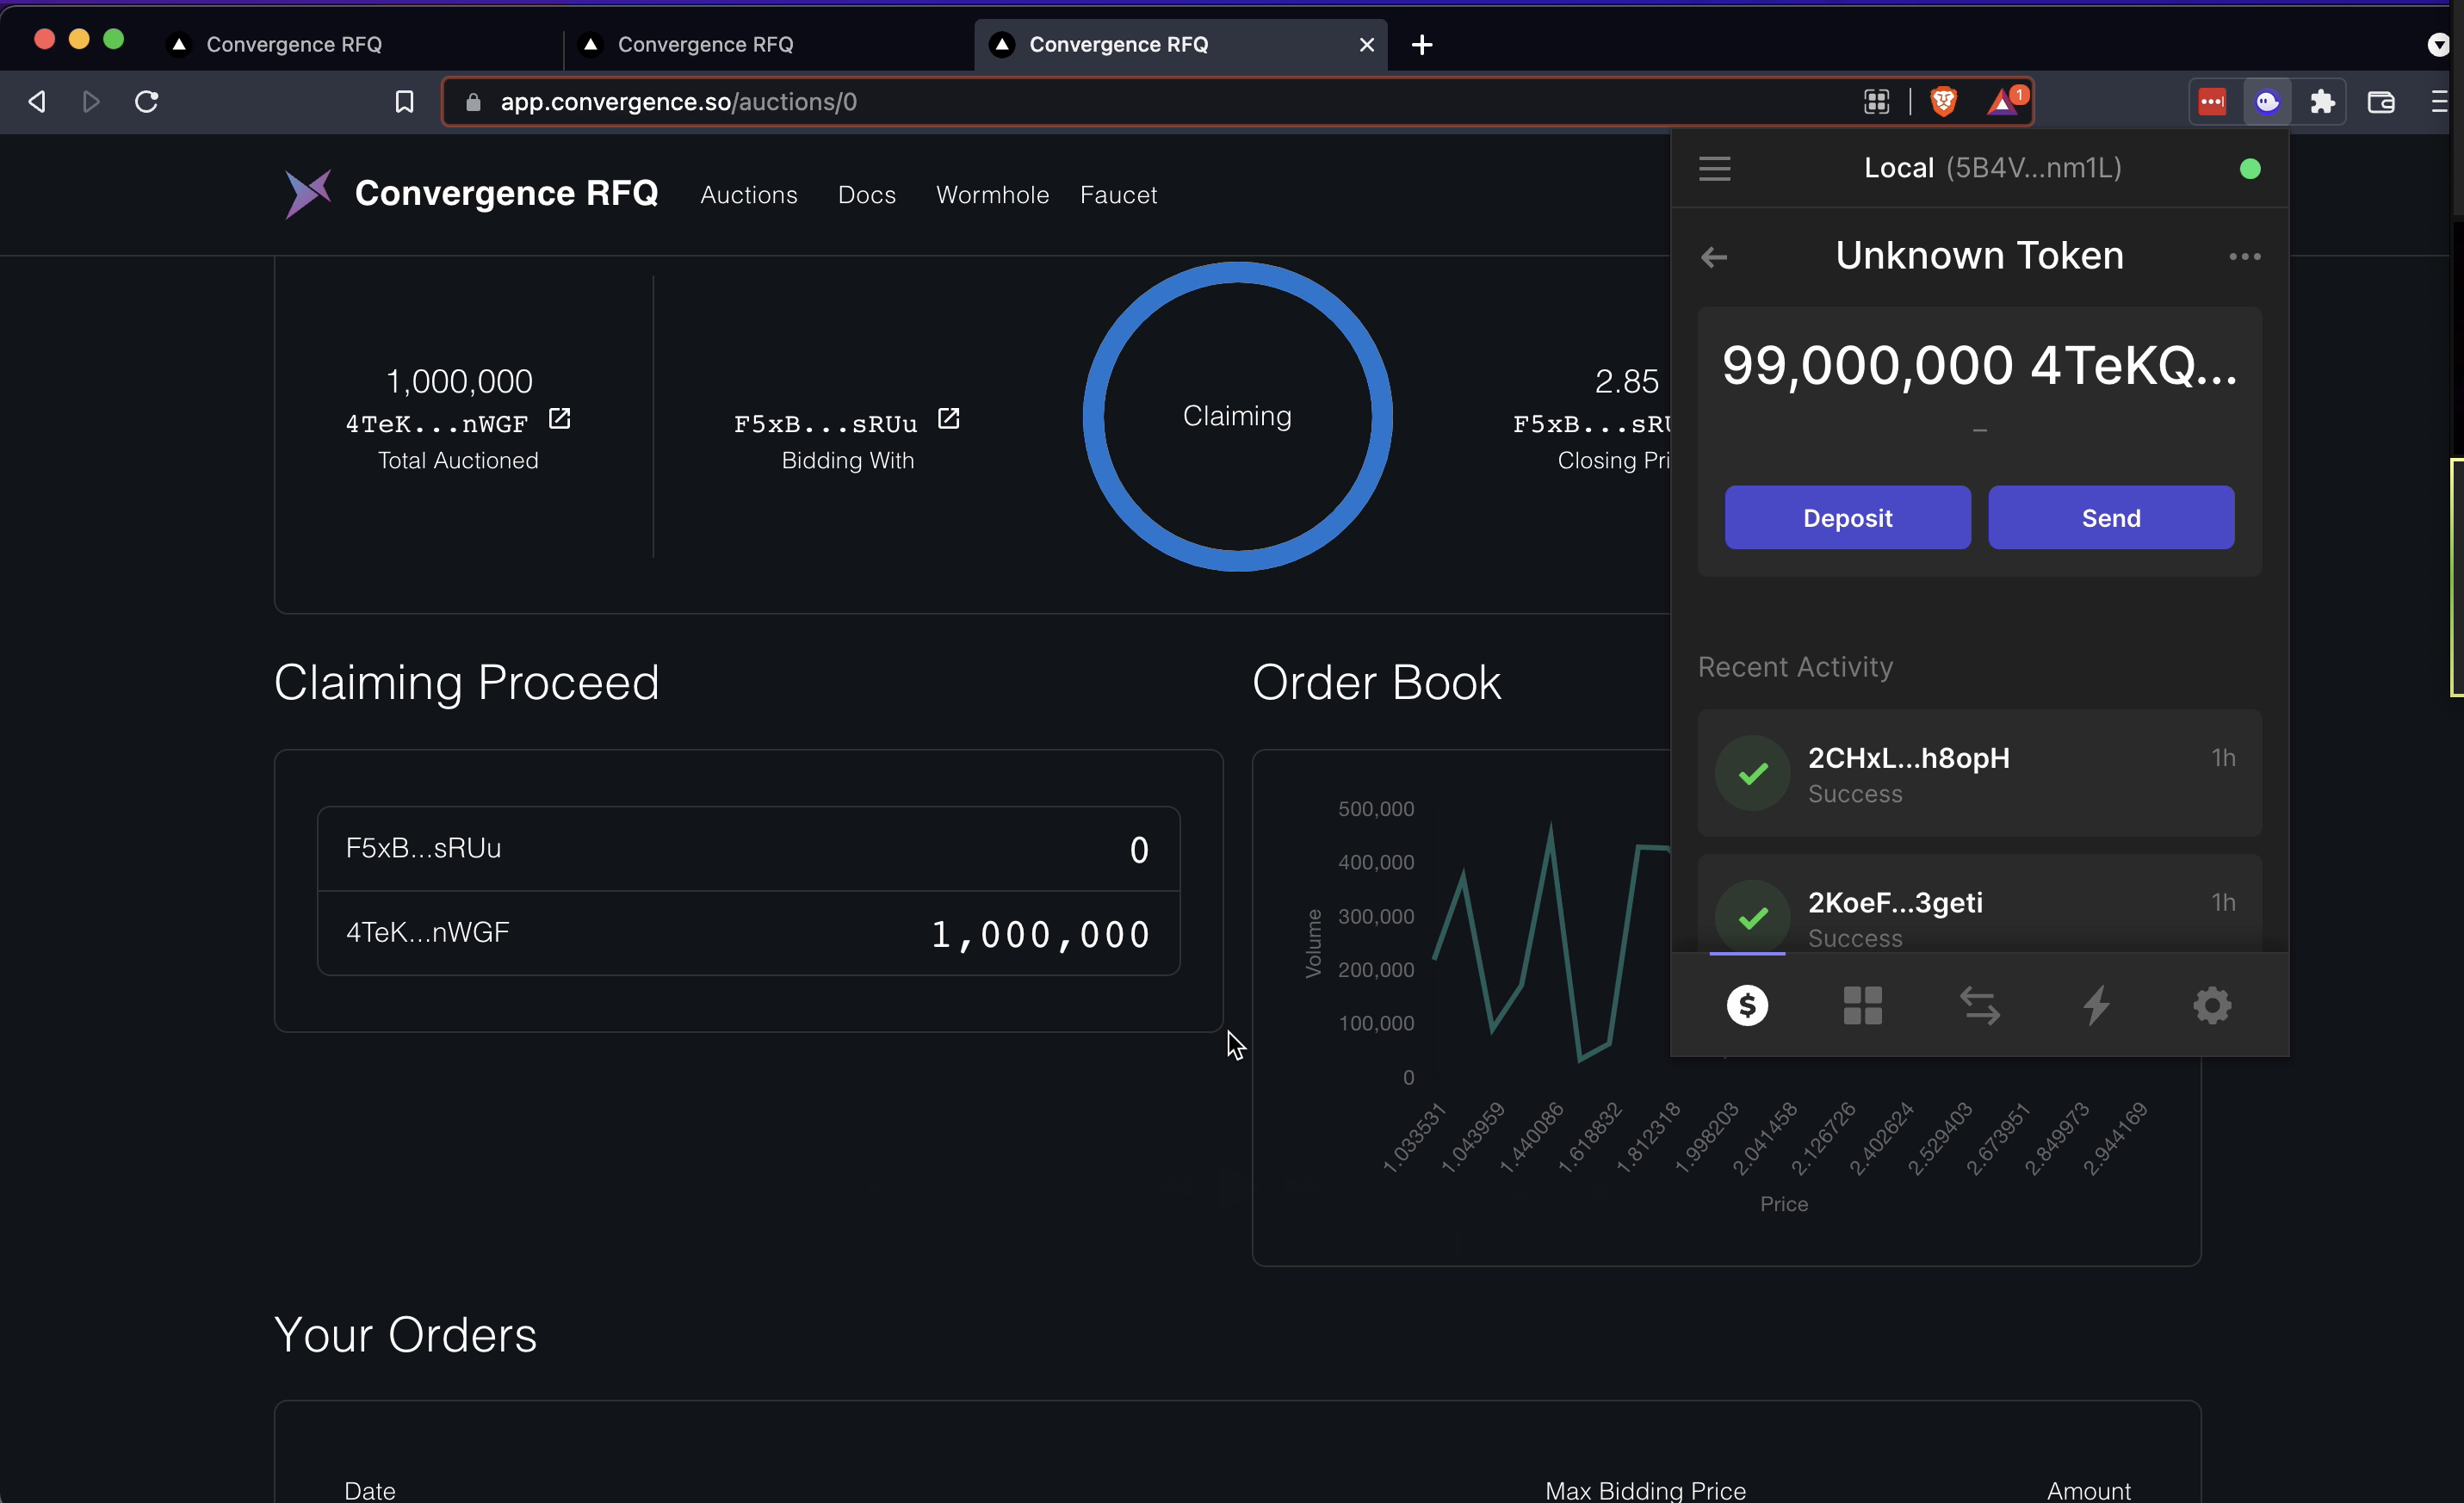Open wallet dollar balance tab
2464x1503 pixels.
coord(1747,1005)
